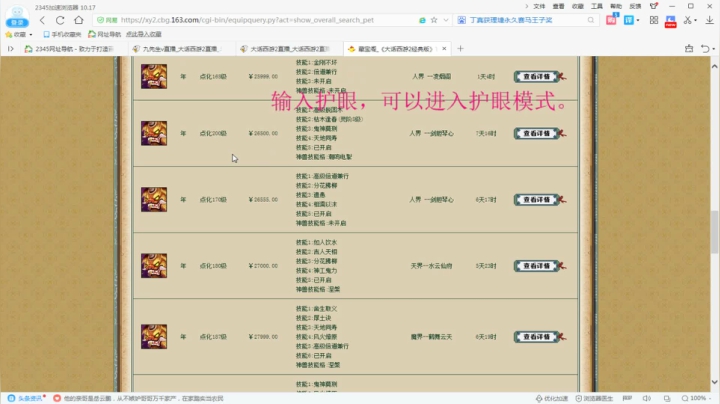Click the pet thumbnail priced ¥25999.00
The height and width of the screenshot is (404, 720).
pyautogui.click(x=154, y=76)
